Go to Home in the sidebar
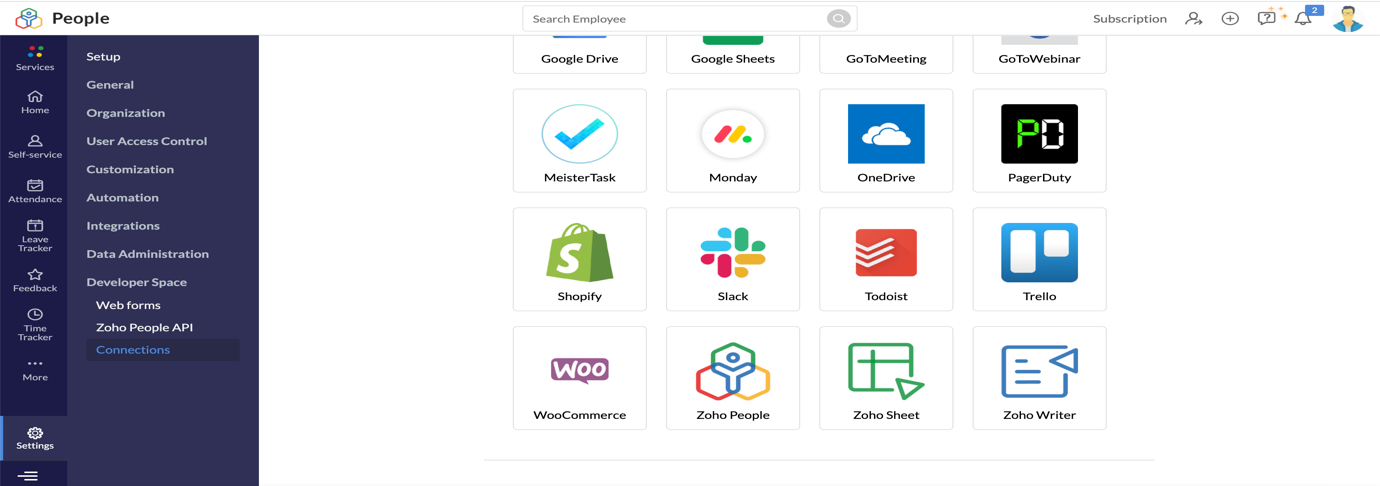The width and height of the screenshot is (1380, 486). [35, 102]
